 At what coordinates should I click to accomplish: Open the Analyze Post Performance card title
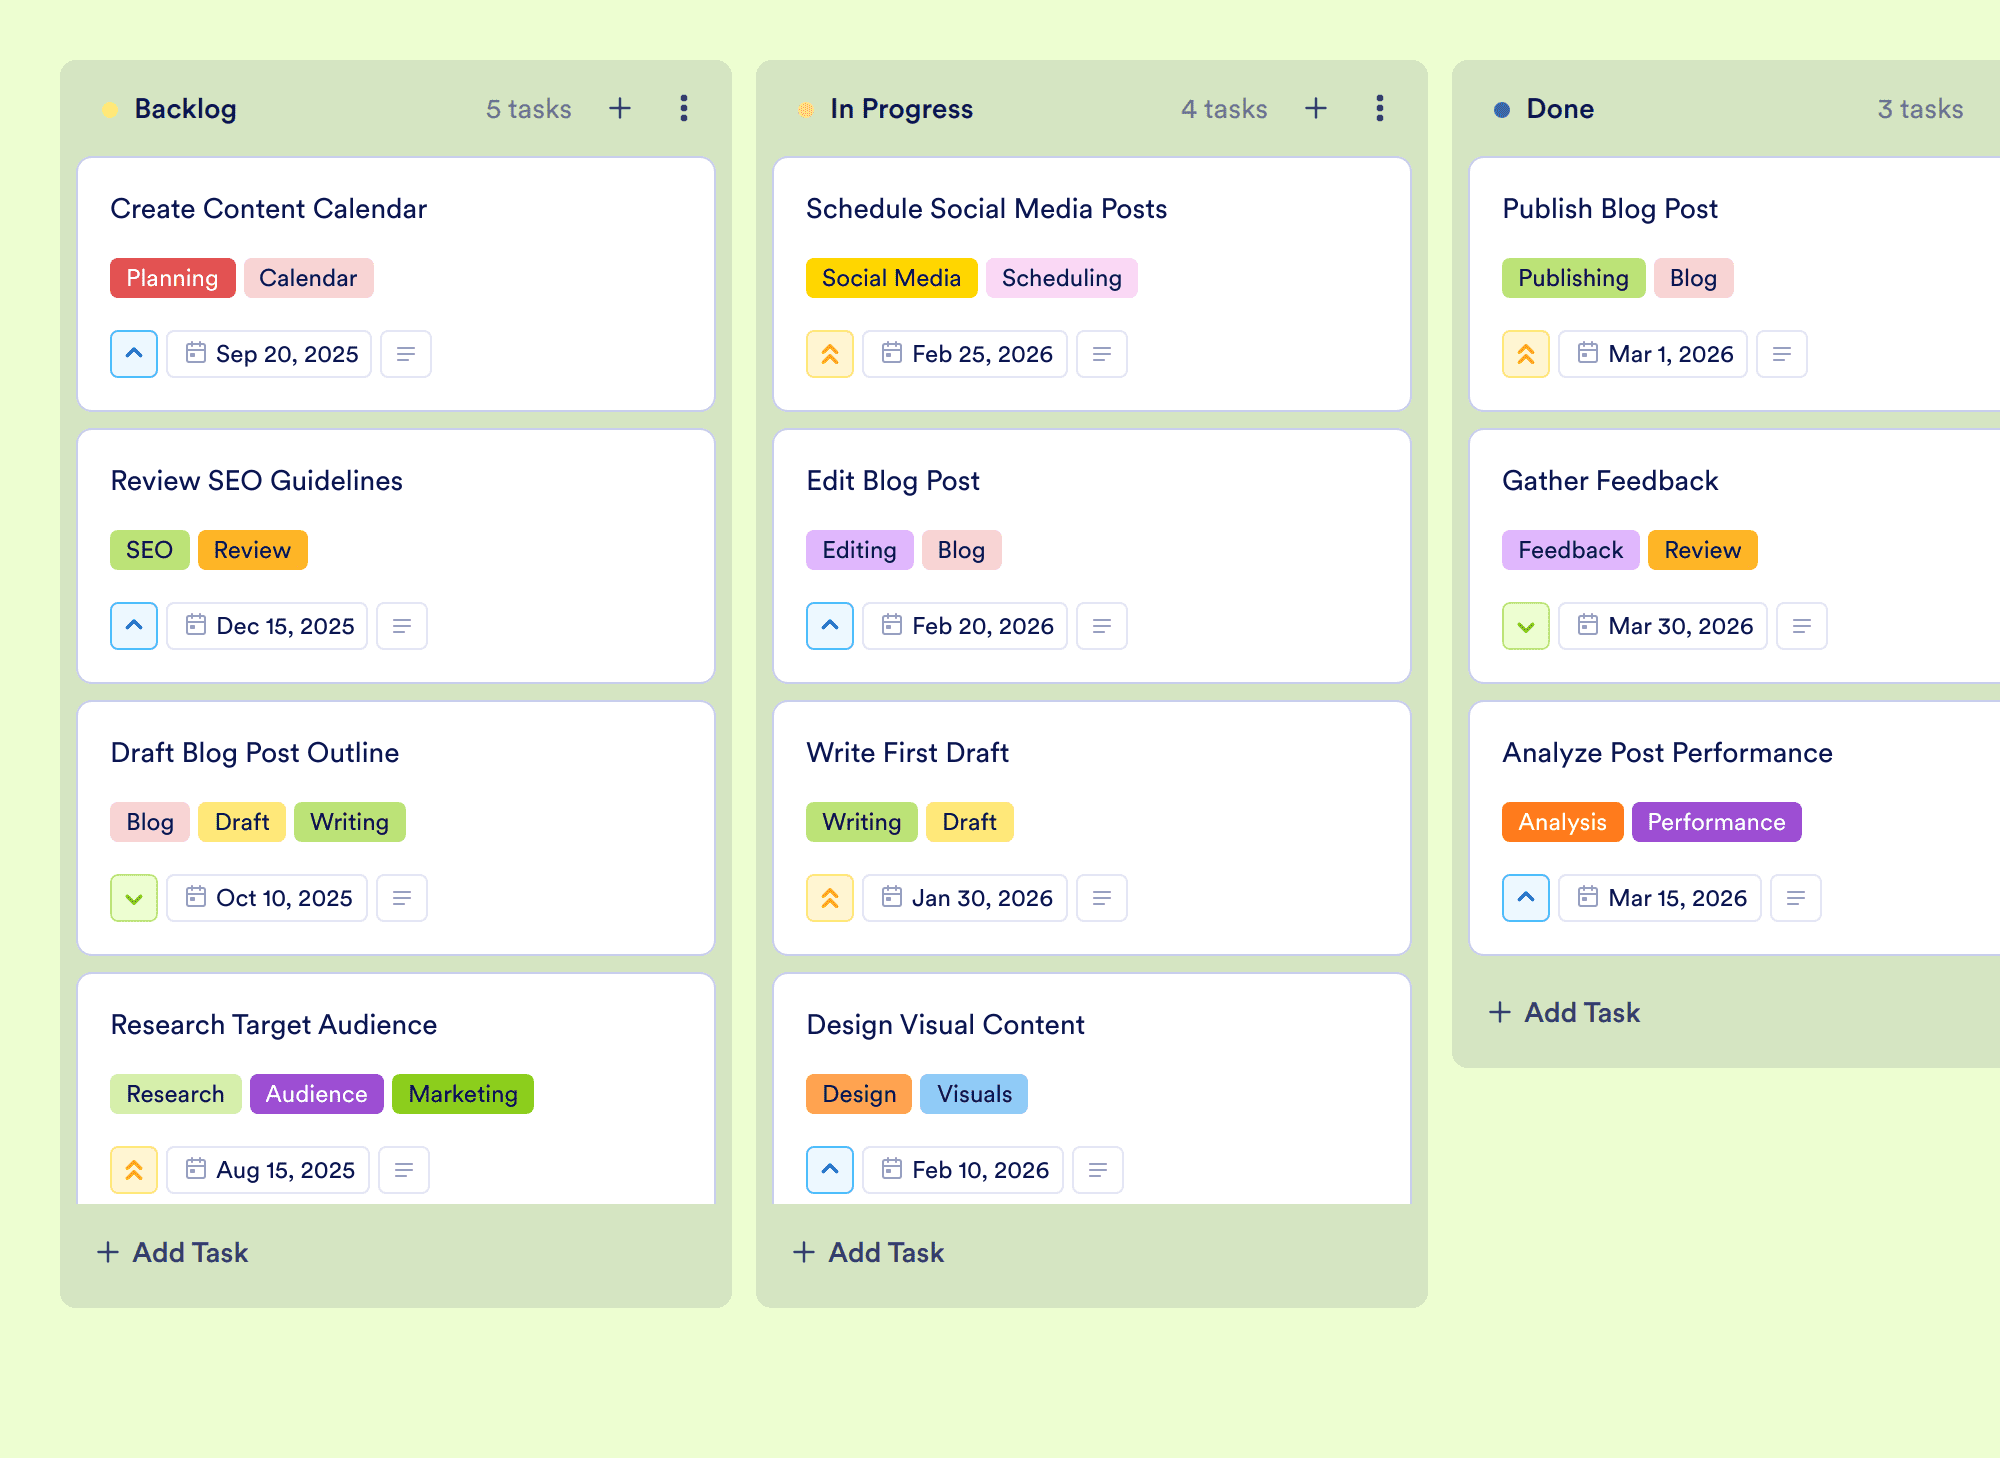pos(1667,752)
